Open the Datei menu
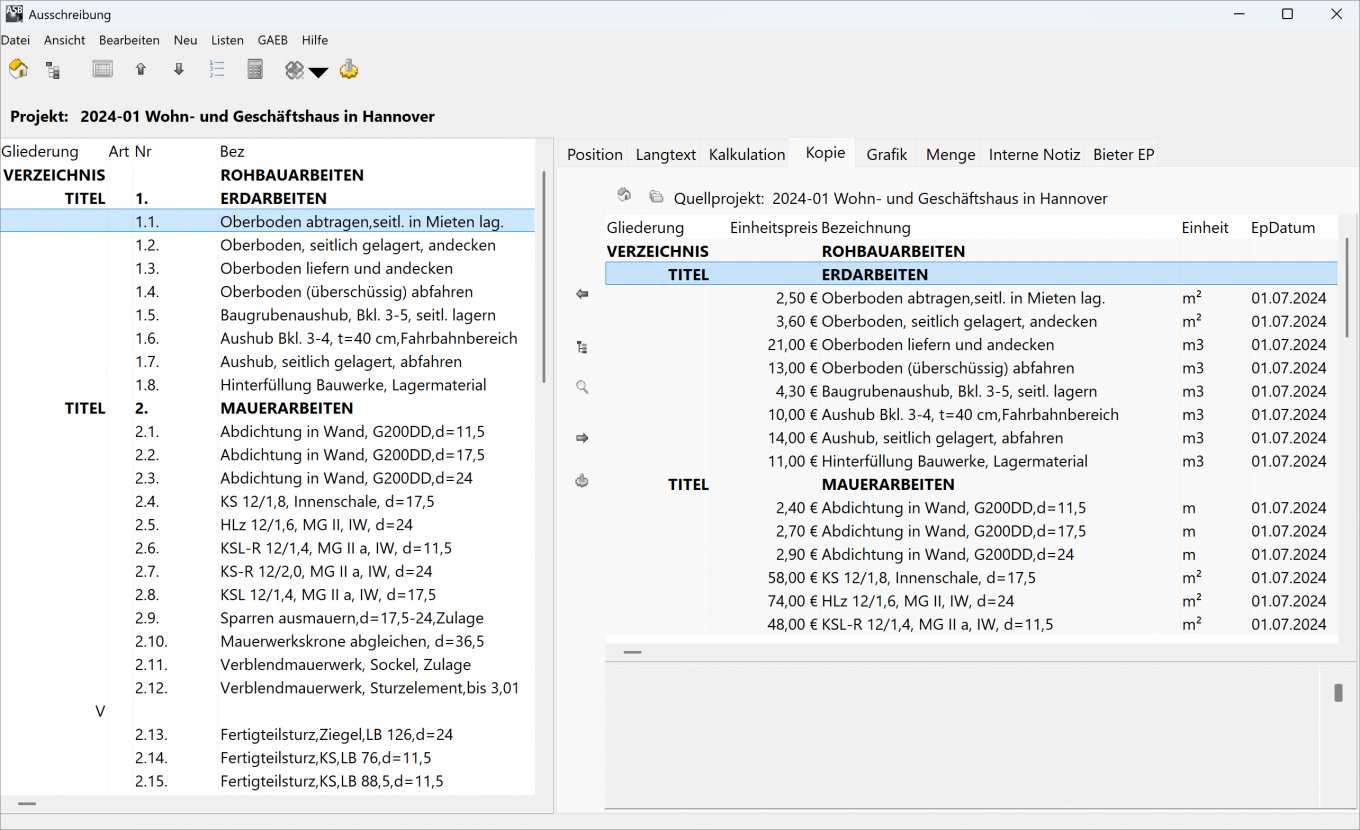This screenshot has height=830, width=1360. pyautogui.click(x=15, y=40)
